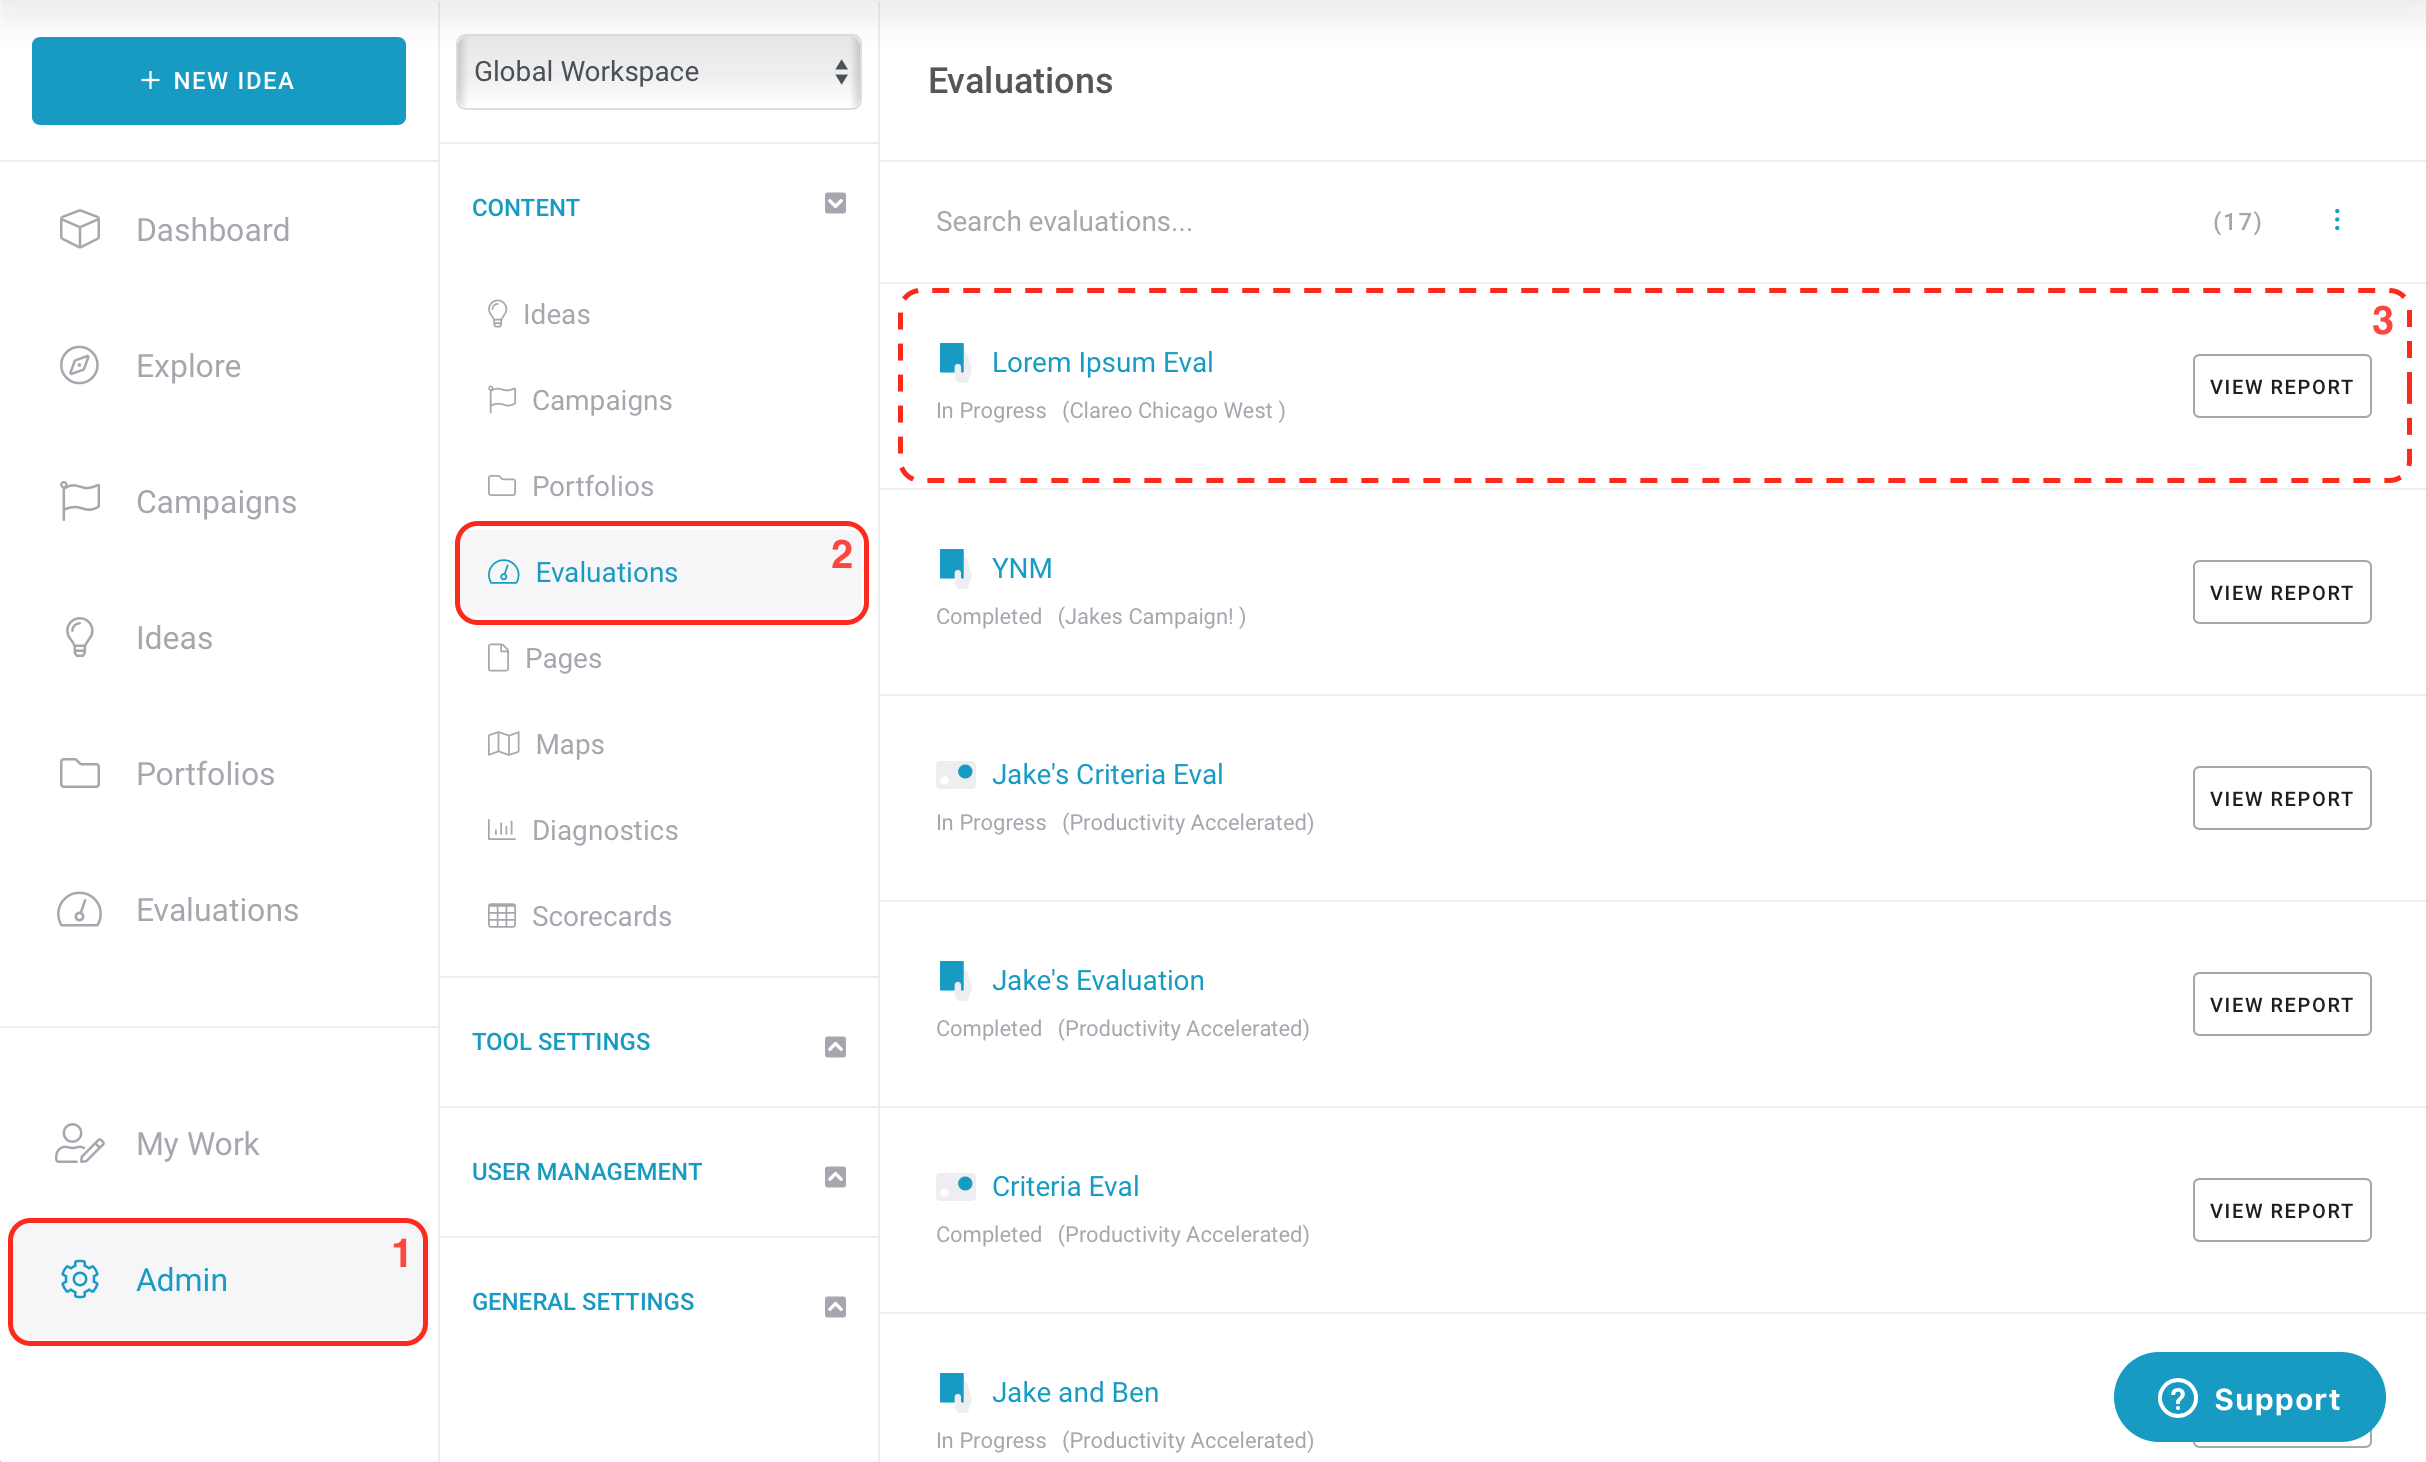The height and width of the screenshot is (1462, 2426).
Task: Click the '(Jakes Campaign! )' campaign text
Action: (1152, 616)
